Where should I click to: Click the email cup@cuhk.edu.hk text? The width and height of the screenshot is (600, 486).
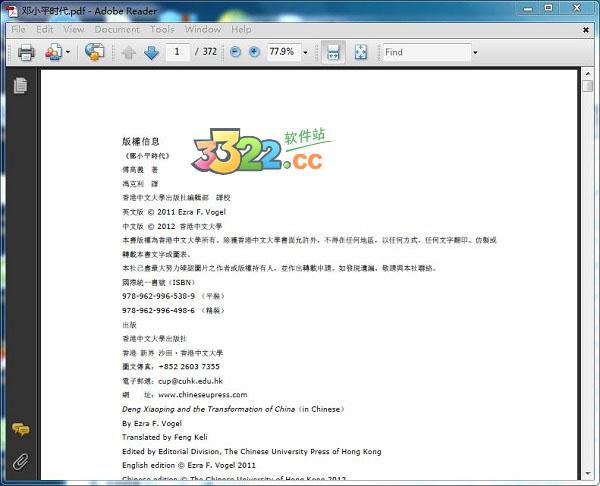click(x=190, y=381)
